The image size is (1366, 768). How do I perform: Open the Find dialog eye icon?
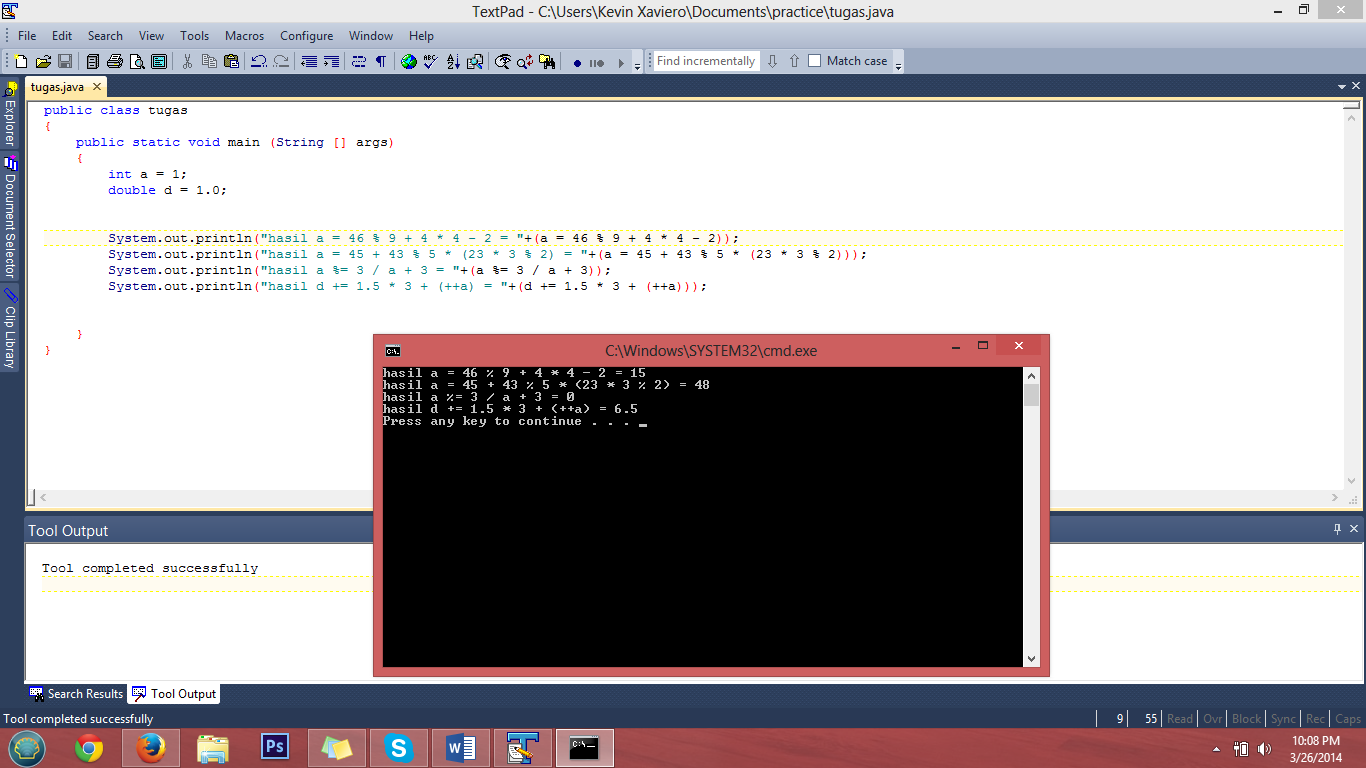tap(503, 61)
